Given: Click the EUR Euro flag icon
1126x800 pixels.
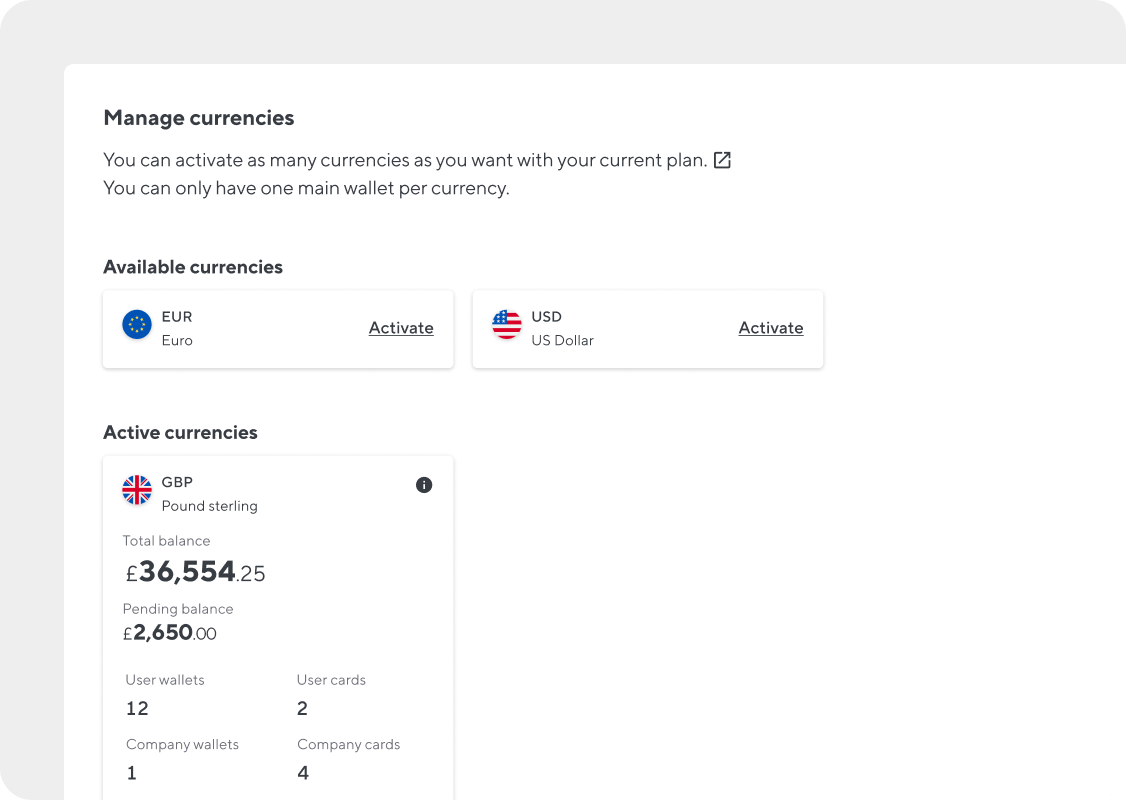Looking at the screenshot, I should 136,326.
